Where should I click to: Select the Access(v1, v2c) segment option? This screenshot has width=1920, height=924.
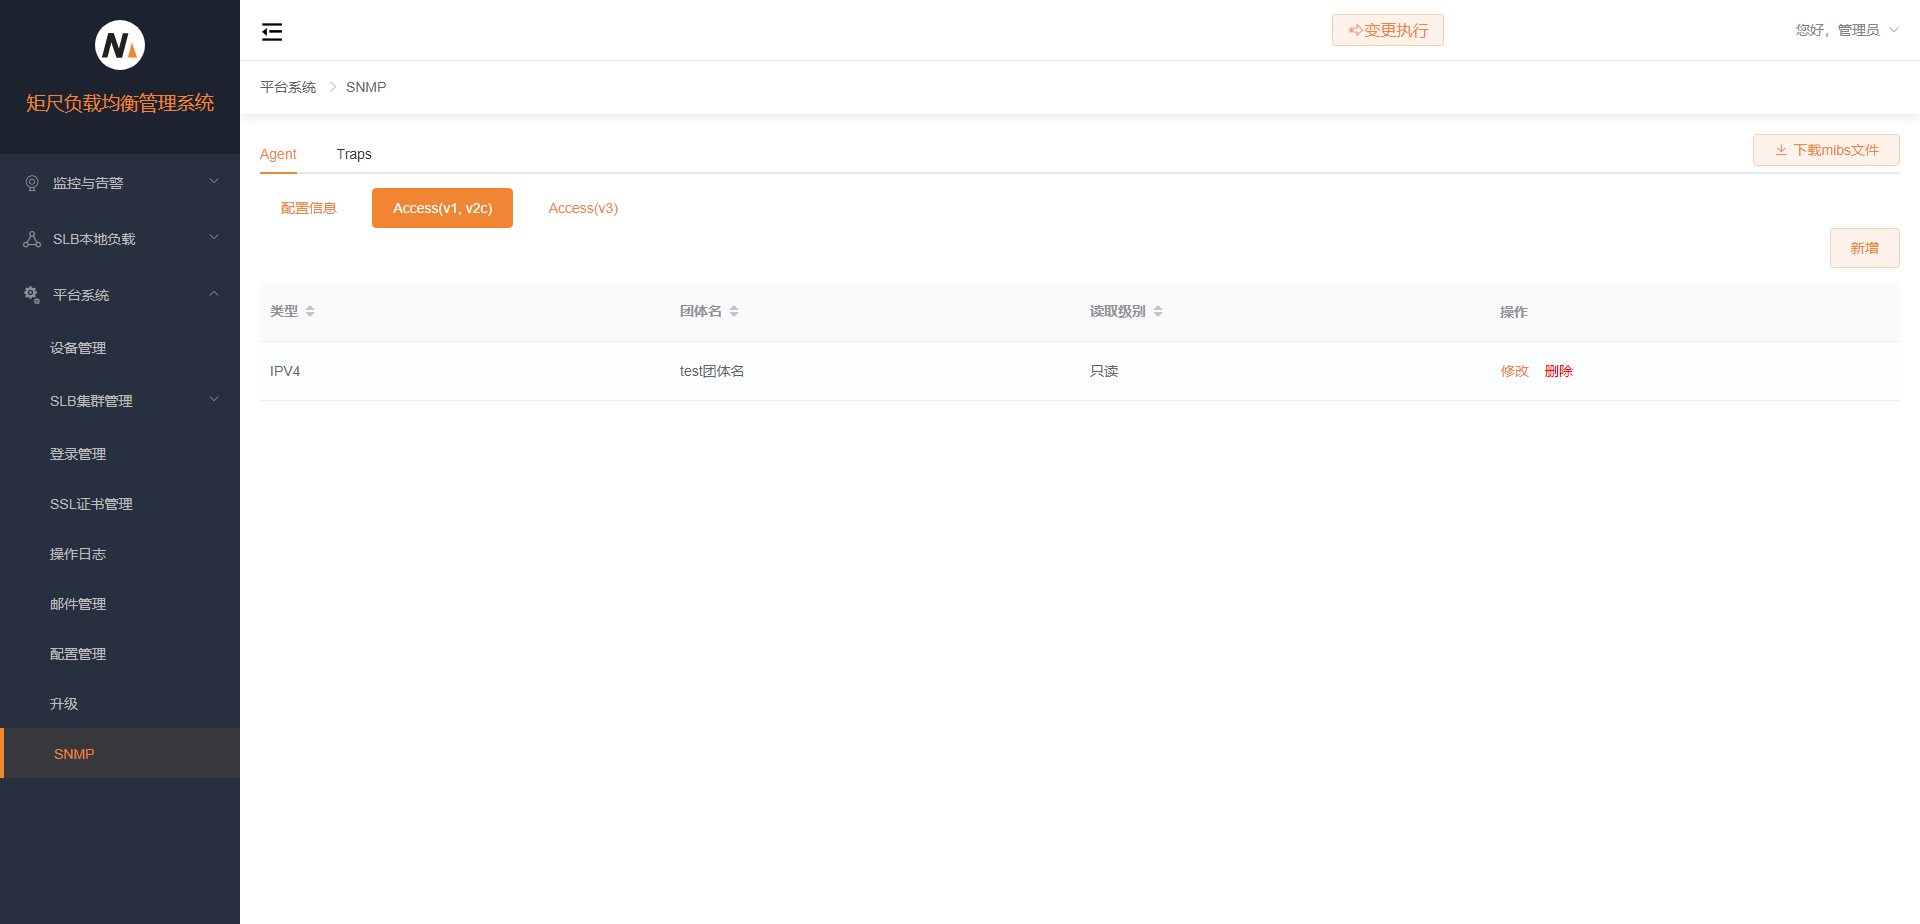point(442,208)
